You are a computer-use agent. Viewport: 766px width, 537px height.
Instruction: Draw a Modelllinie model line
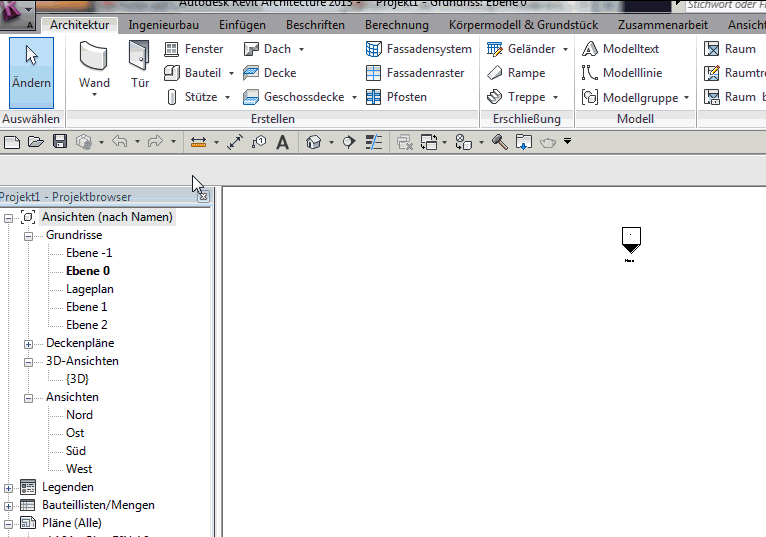tap(622, 73)
